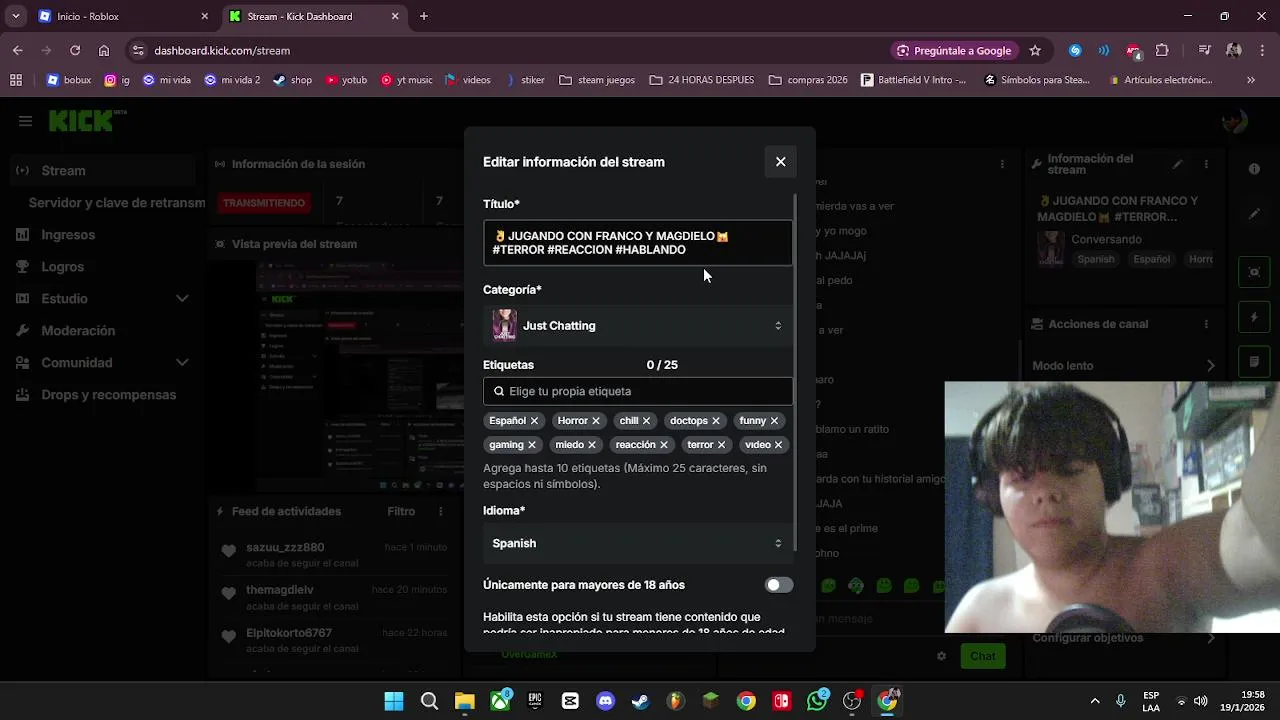
Task: Open the Kick hamburger menu
Action: tap(25, 121)
